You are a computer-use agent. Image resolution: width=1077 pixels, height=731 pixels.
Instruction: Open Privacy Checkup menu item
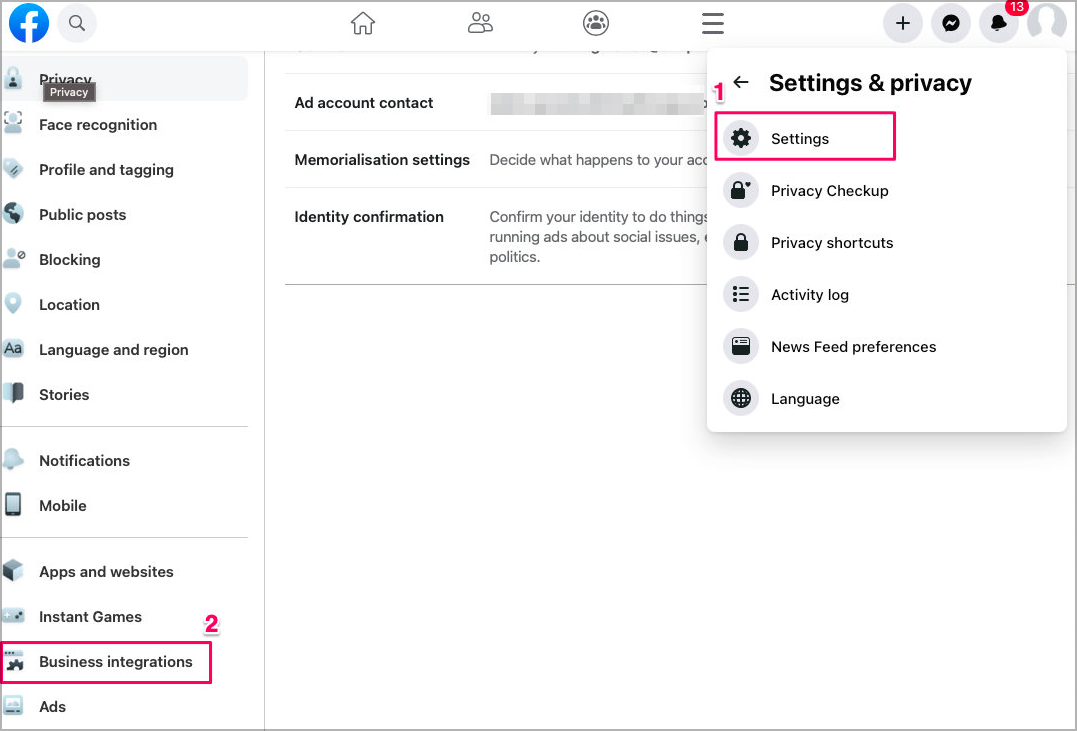coord(886,190)
